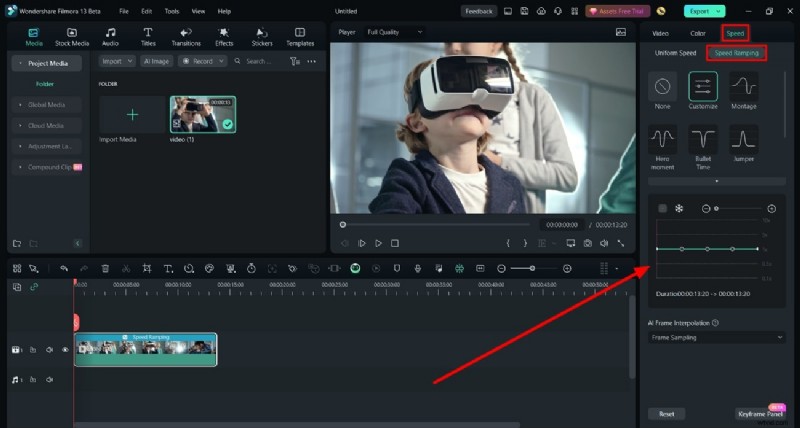Image resolution: width=800 pixels, height=428 pixels.
Task: Select the Speed Ramping timeline clip
Action: pyautogui.click(x=146, y=349)
